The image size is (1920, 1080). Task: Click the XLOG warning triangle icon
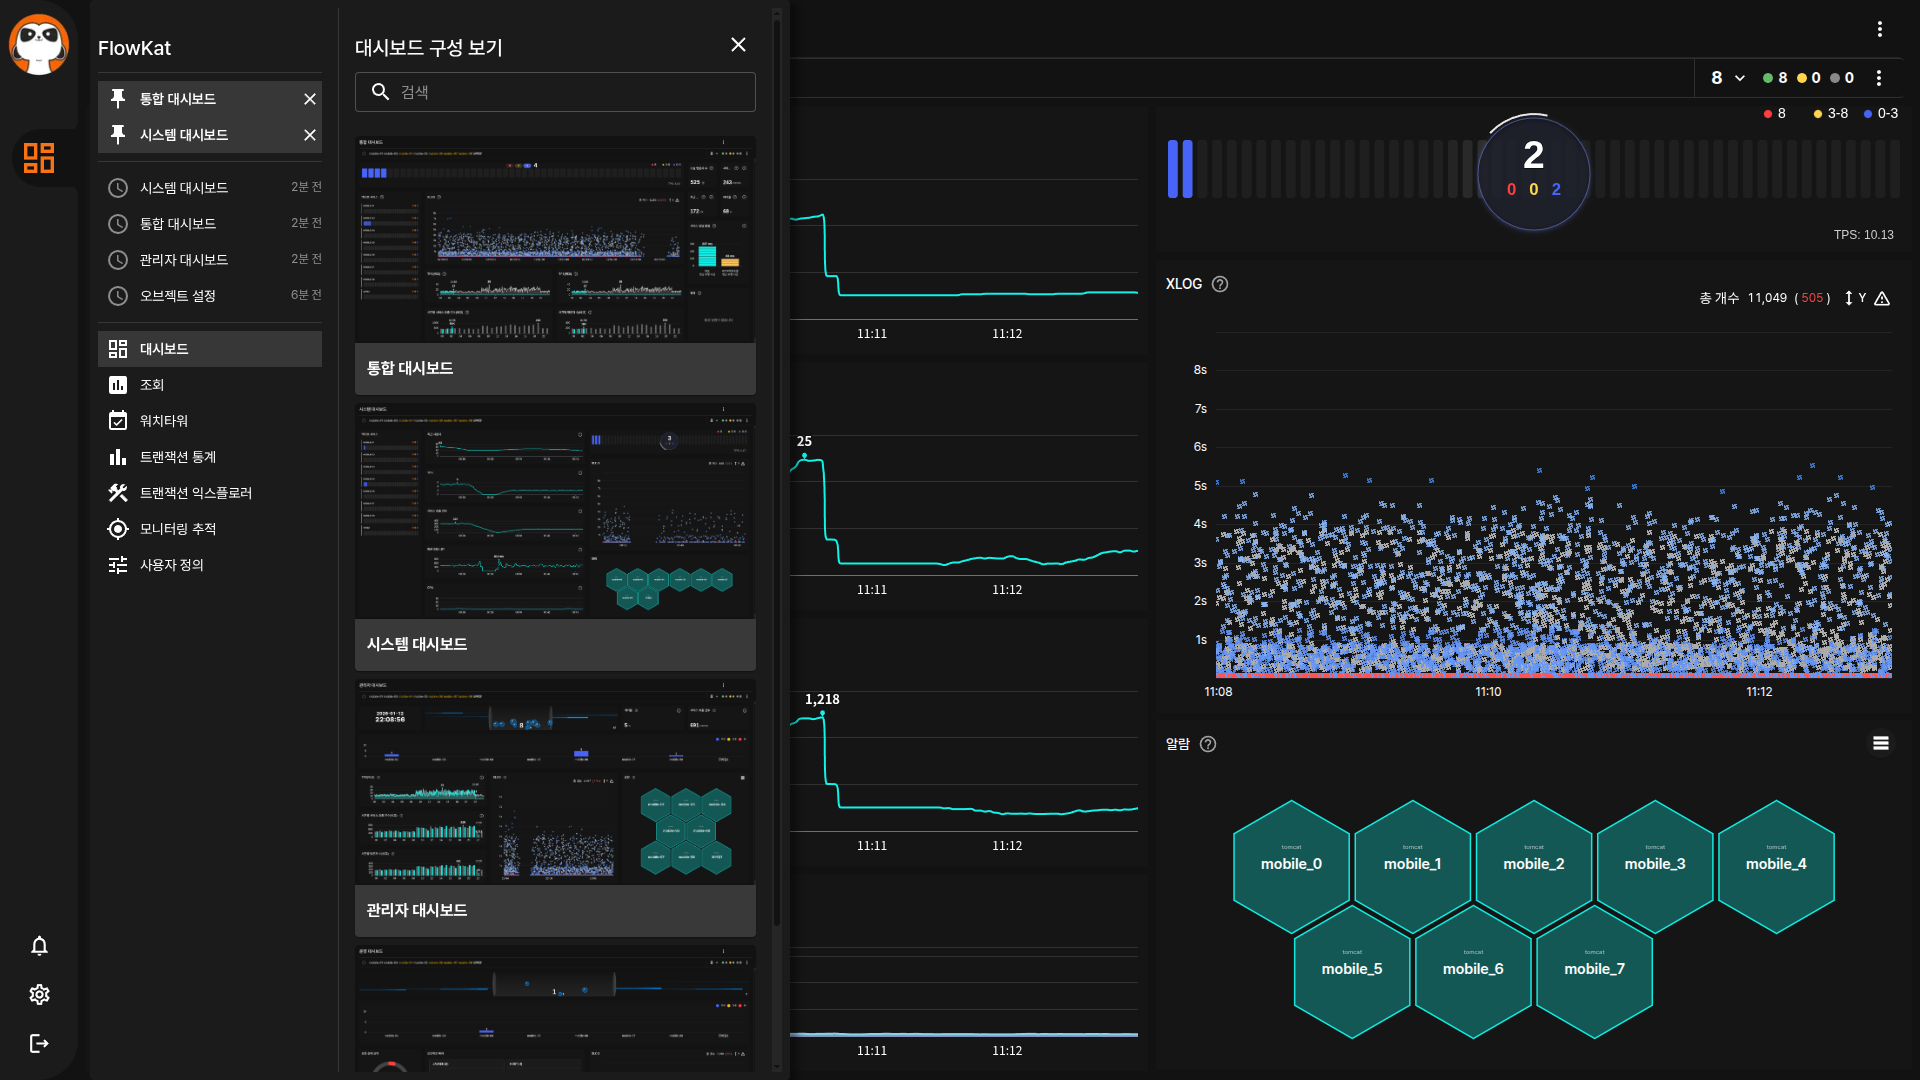click(x=1882, y=298)
